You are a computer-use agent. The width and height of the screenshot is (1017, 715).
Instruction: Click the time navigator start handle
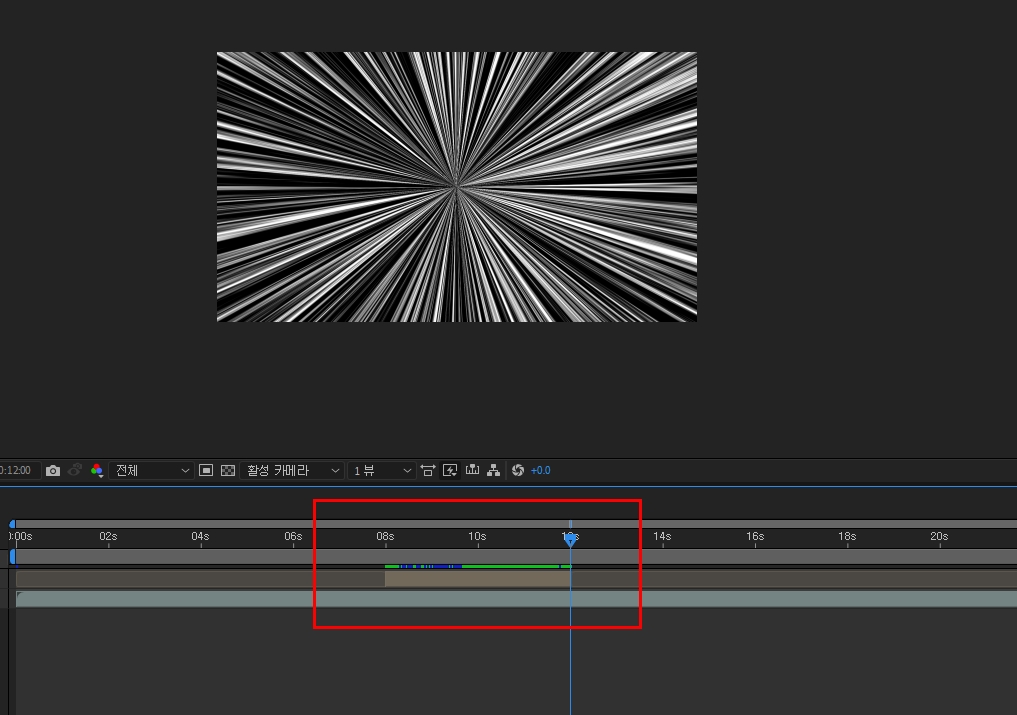coord(12,524)
